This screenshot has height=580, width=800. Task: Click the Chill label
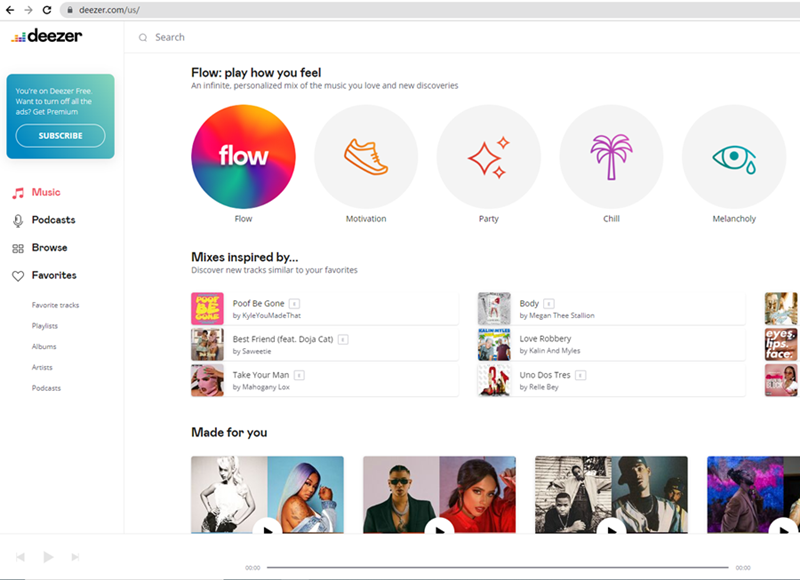(x=611, y=219)
